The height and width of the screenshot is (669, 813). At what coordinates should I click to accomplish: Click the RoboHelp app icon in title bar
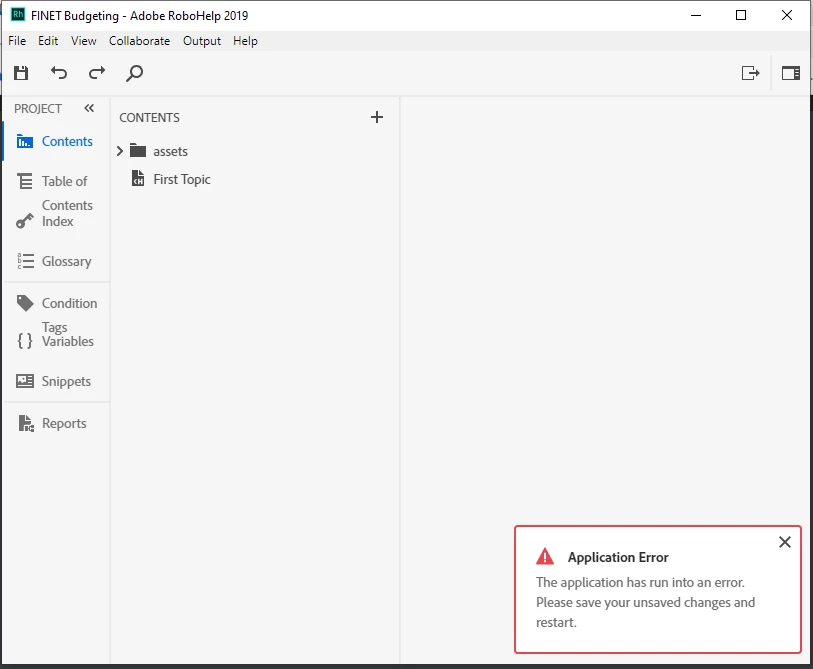click(18, 15)
